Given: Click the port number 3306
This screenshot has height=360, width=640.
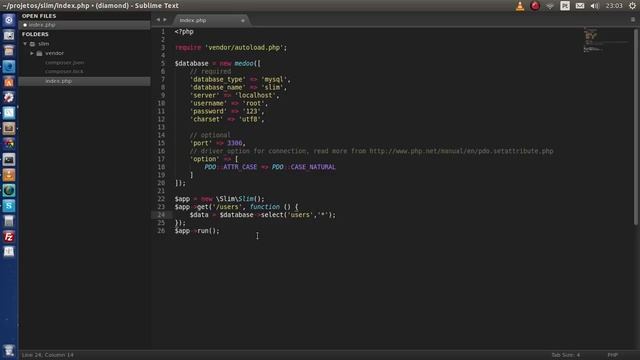Looking at the screenshot, I should [235, 143].
